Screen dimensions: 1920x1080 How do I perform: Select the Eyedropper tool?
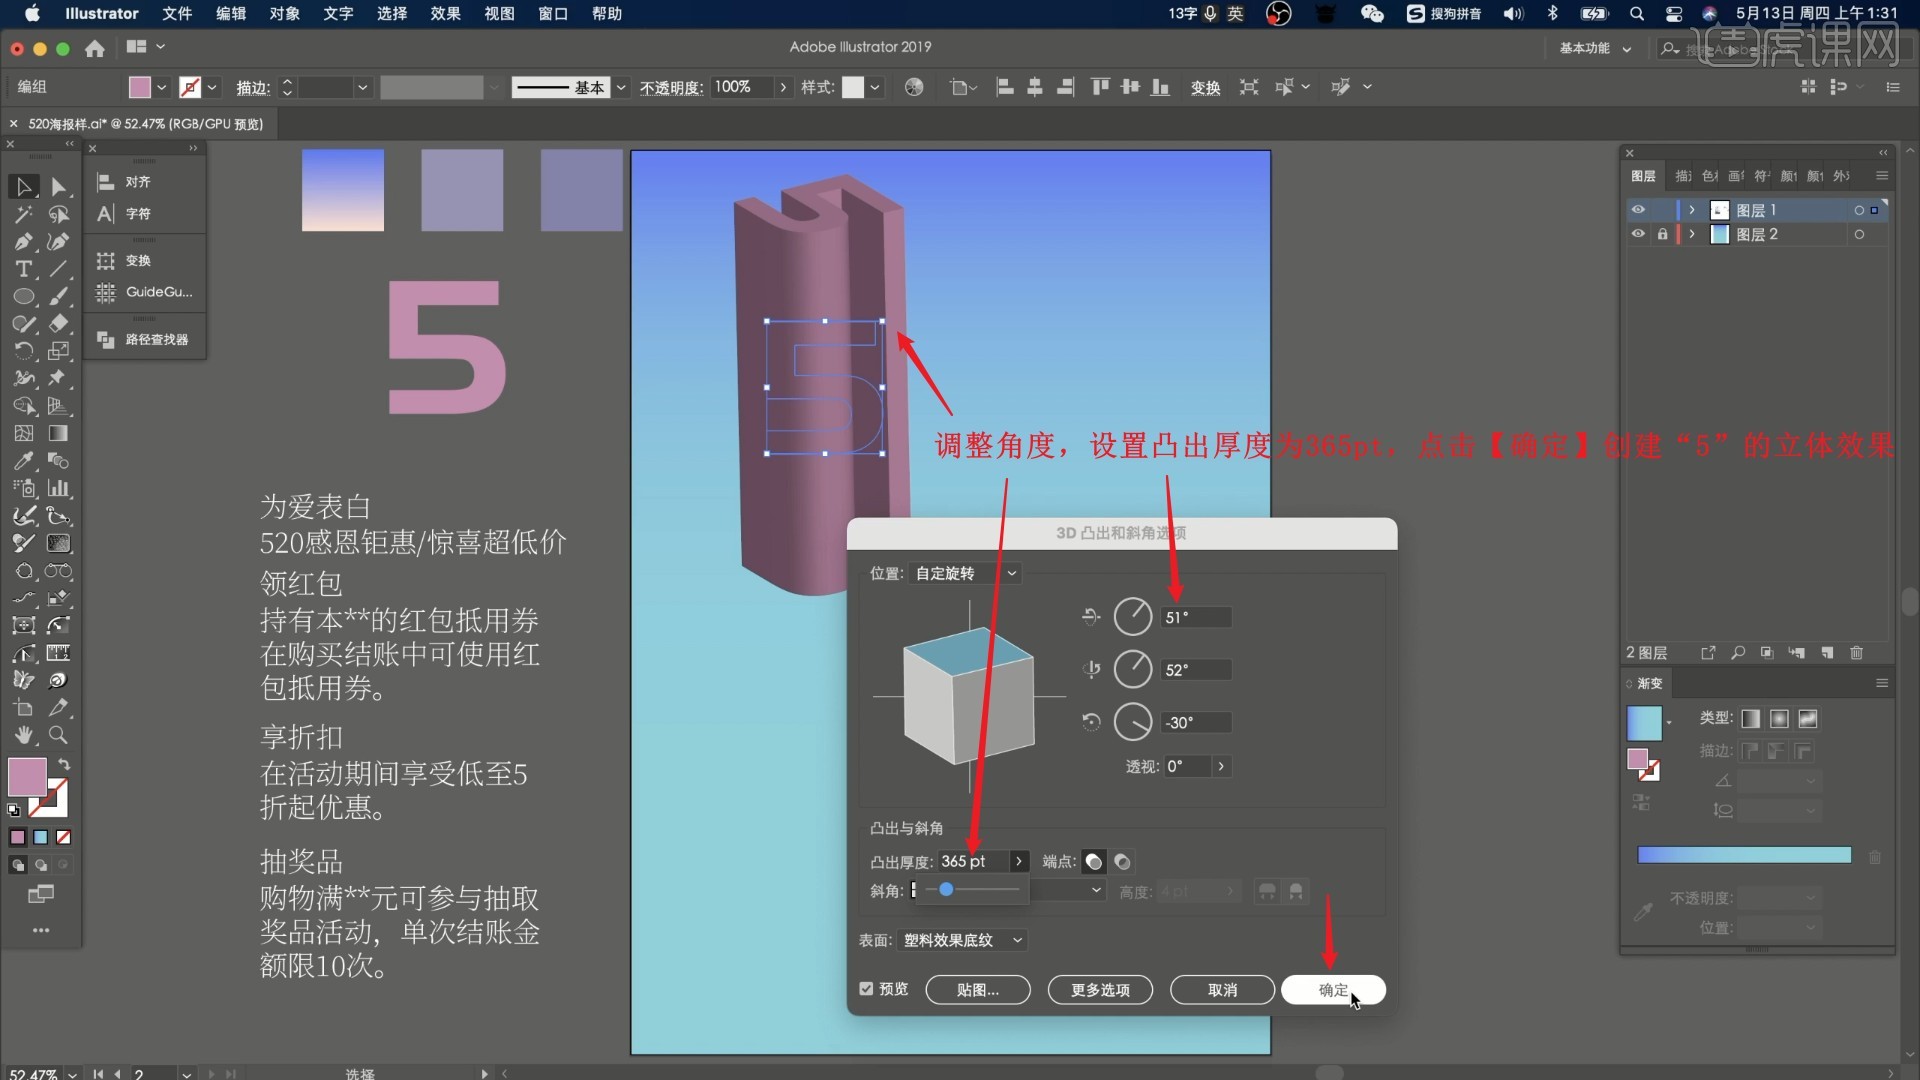(x=24, y=461)
